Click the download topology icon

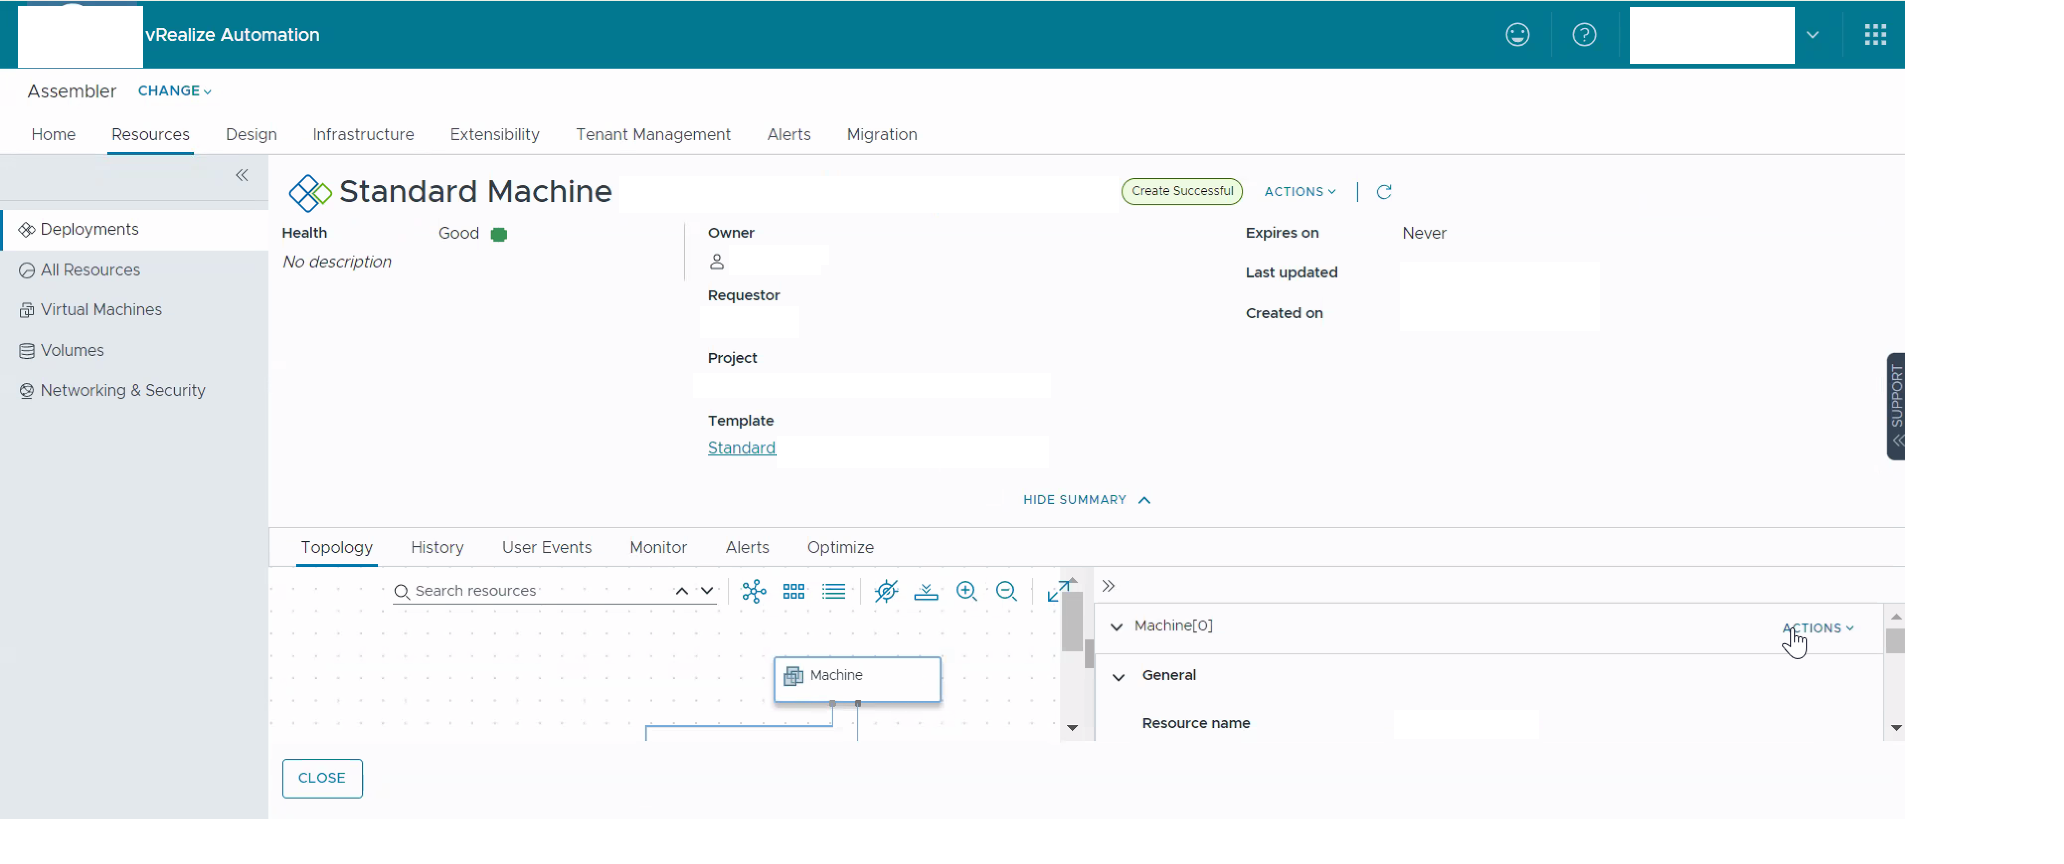pos(926,592)
